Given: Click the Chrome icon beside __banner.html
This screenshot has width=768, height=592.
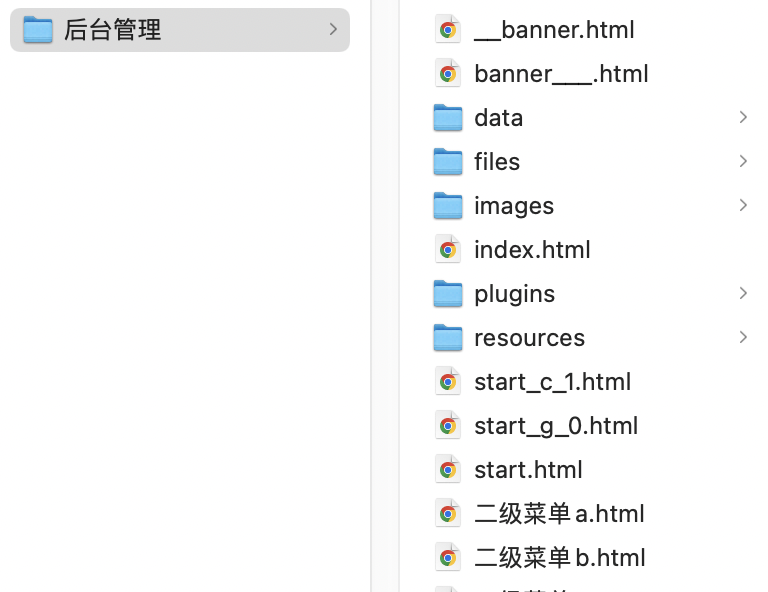Looking at the screenshot, I should (448, 30).
